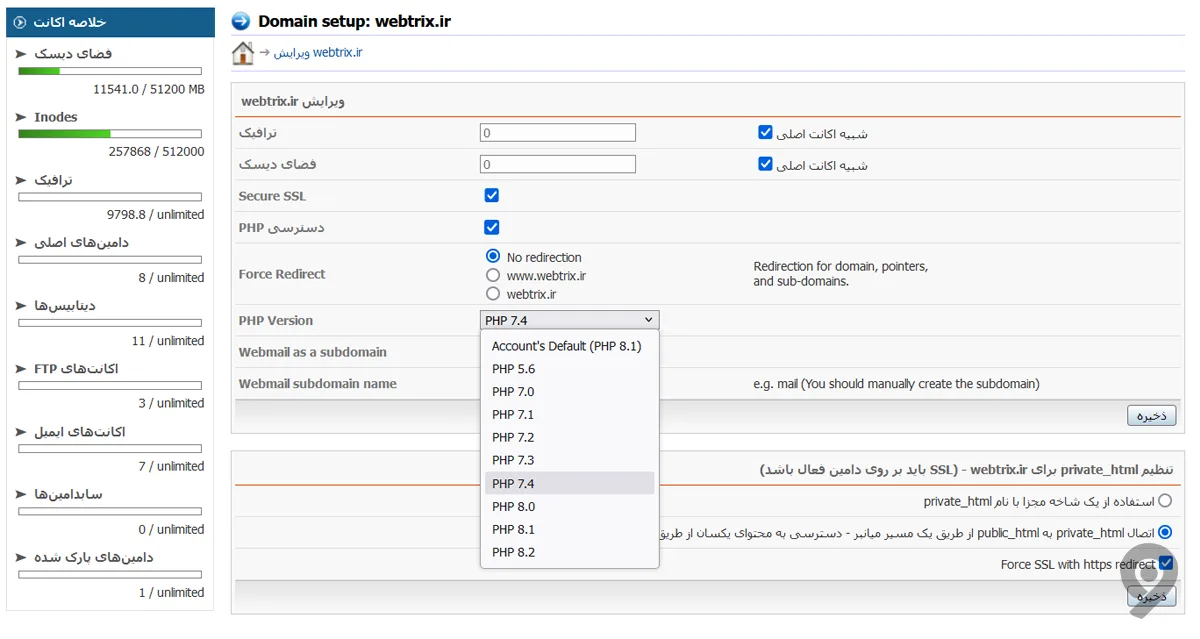1200x639 pixels.
Task: Click the arrow icon next to اکانت‌های ایمیل
Action: (22, 432)
